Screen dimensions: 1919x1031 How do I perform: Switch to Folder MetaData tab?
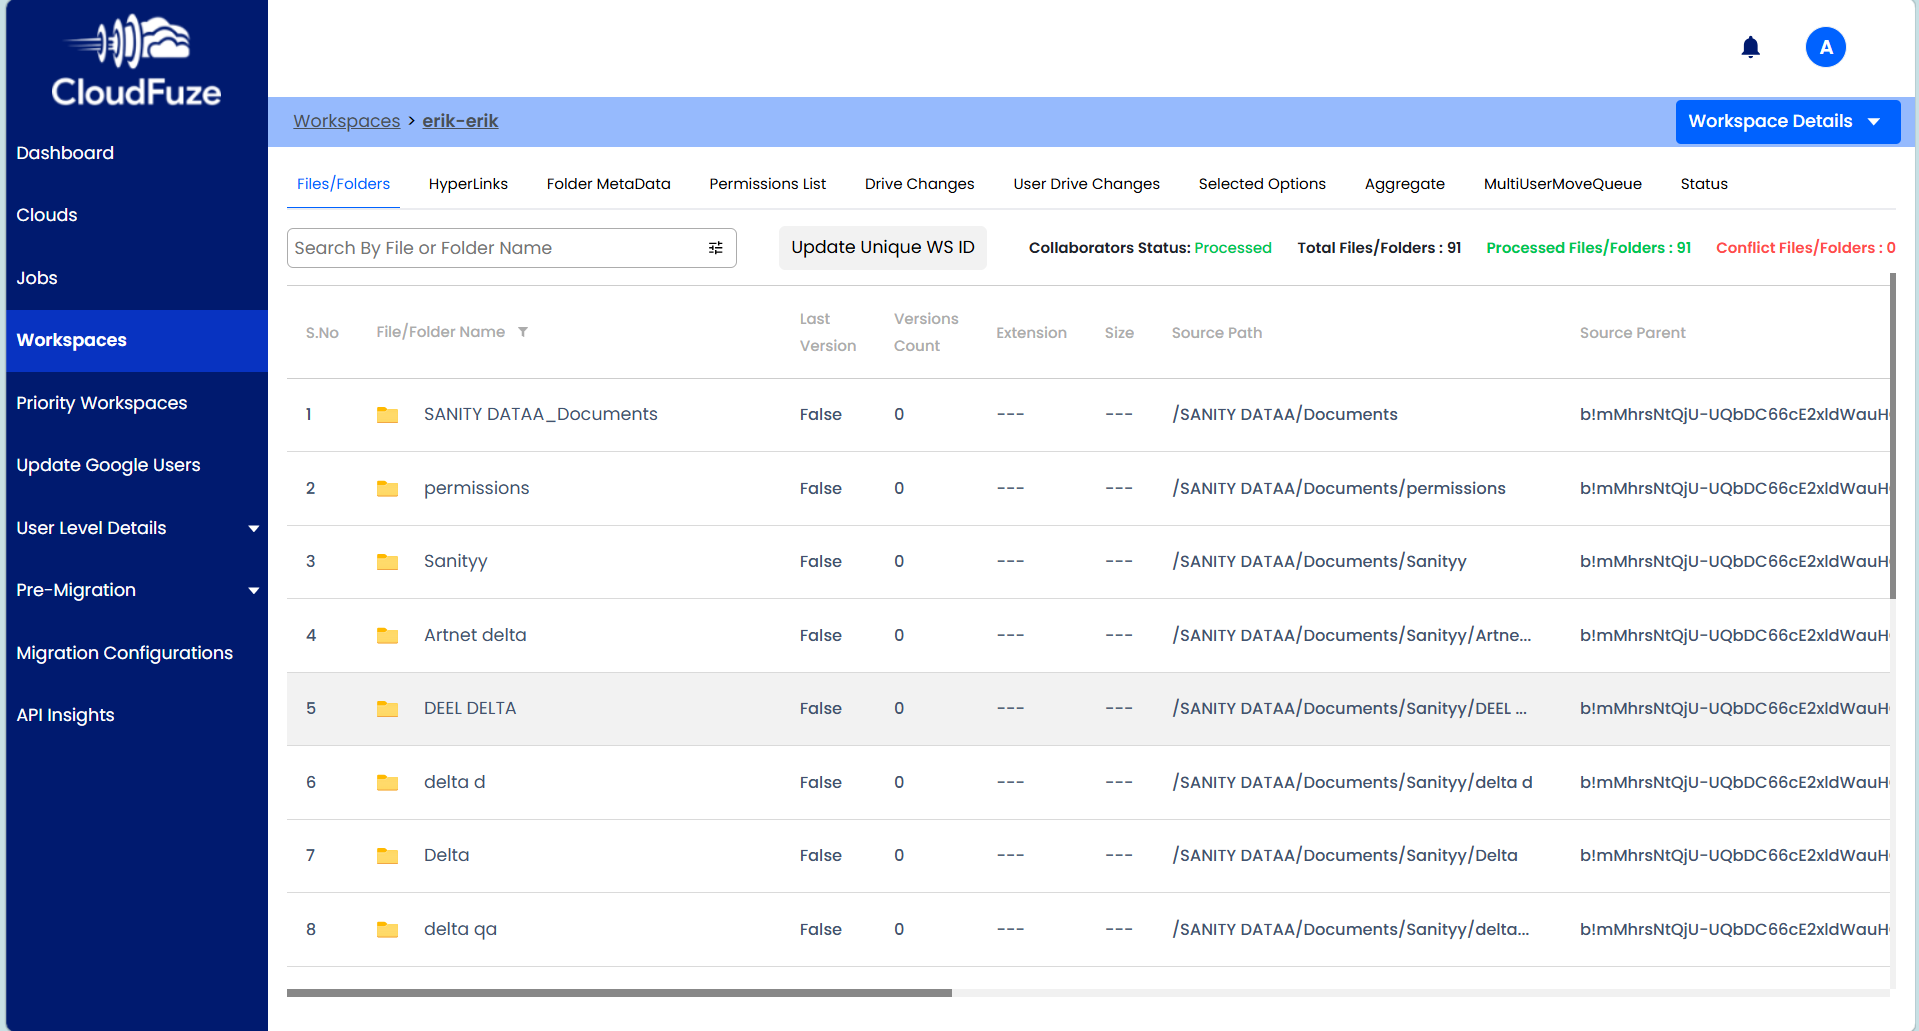pyautogui.click(x=608, y=184)
